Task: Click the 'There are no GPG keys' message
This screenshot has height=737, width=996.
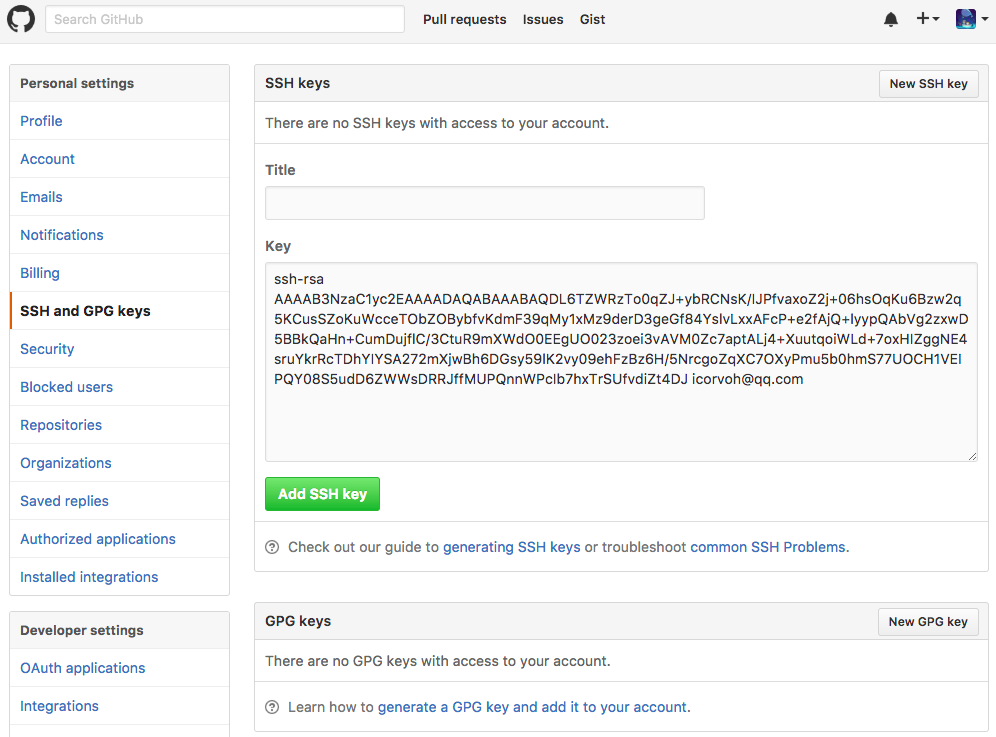Action: [x=438, y=661]
